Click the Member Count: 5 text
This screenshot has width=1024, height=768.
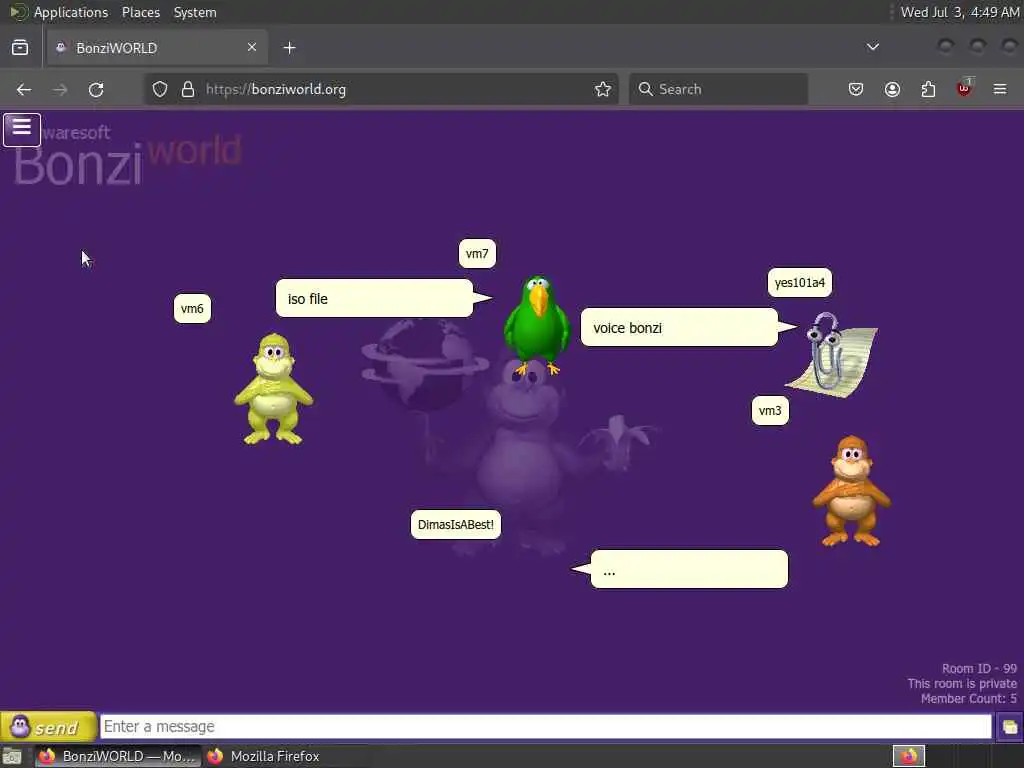(968, 699)
